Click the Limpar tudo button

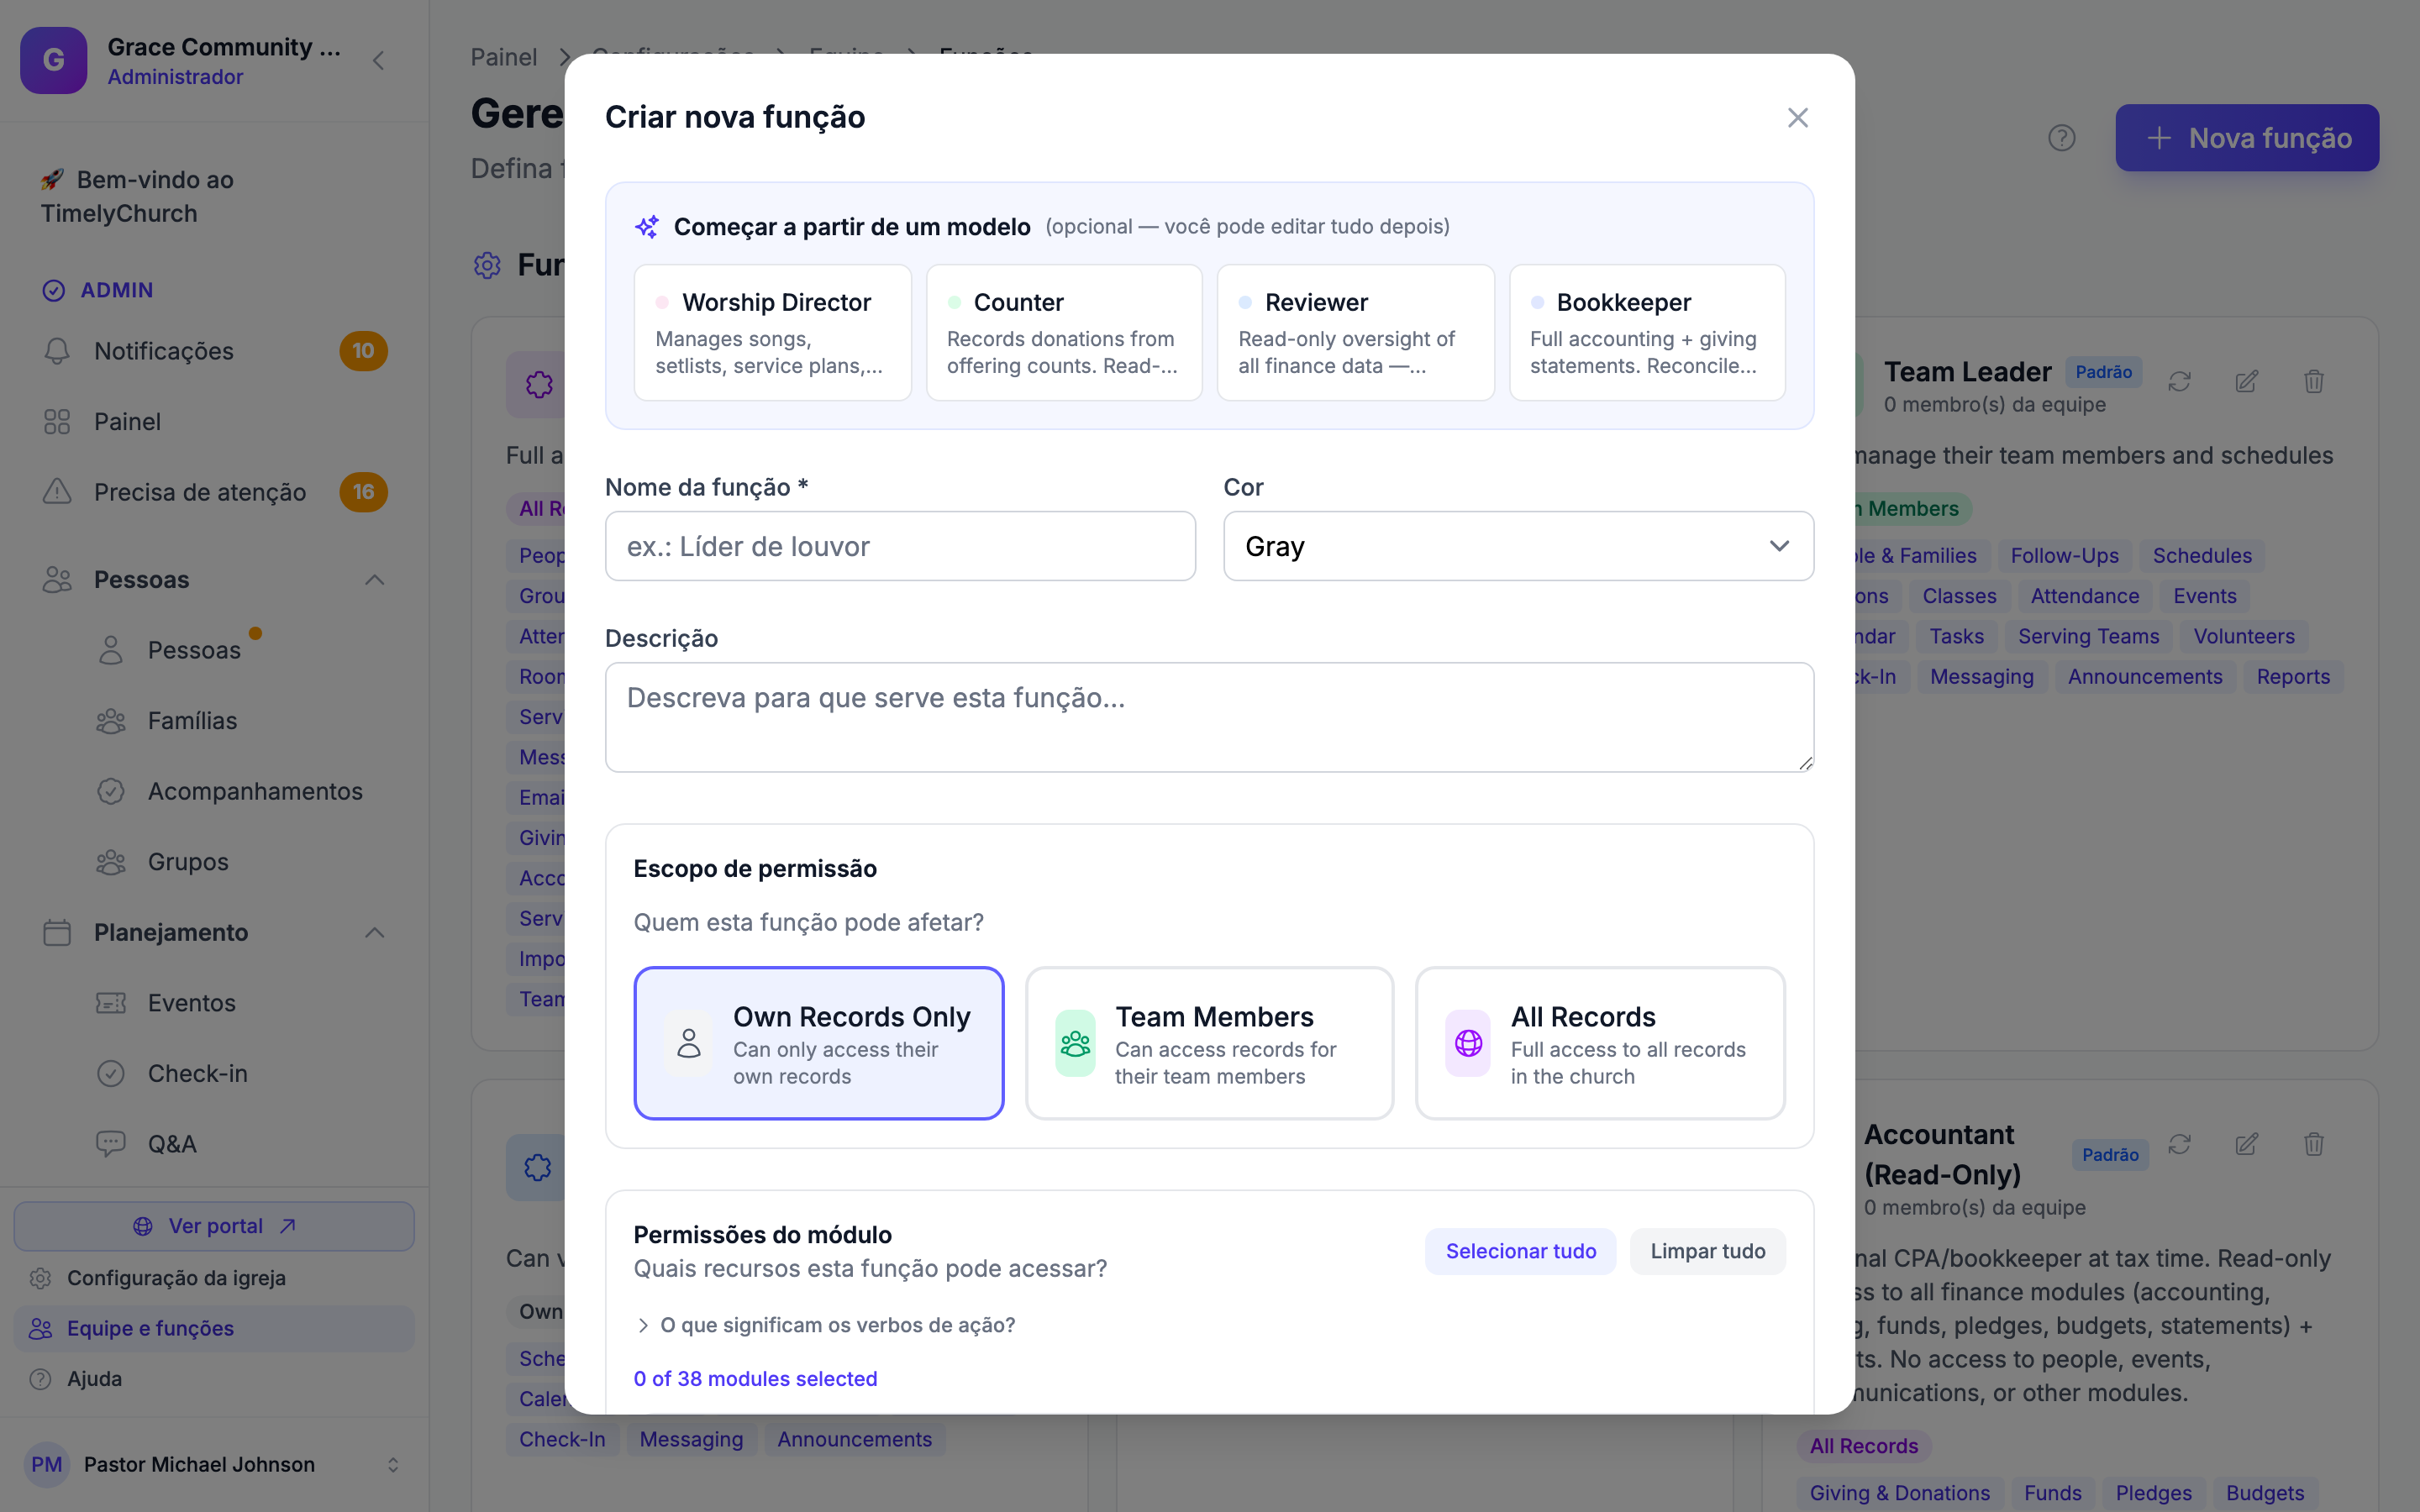[x=1707, y=1251]
